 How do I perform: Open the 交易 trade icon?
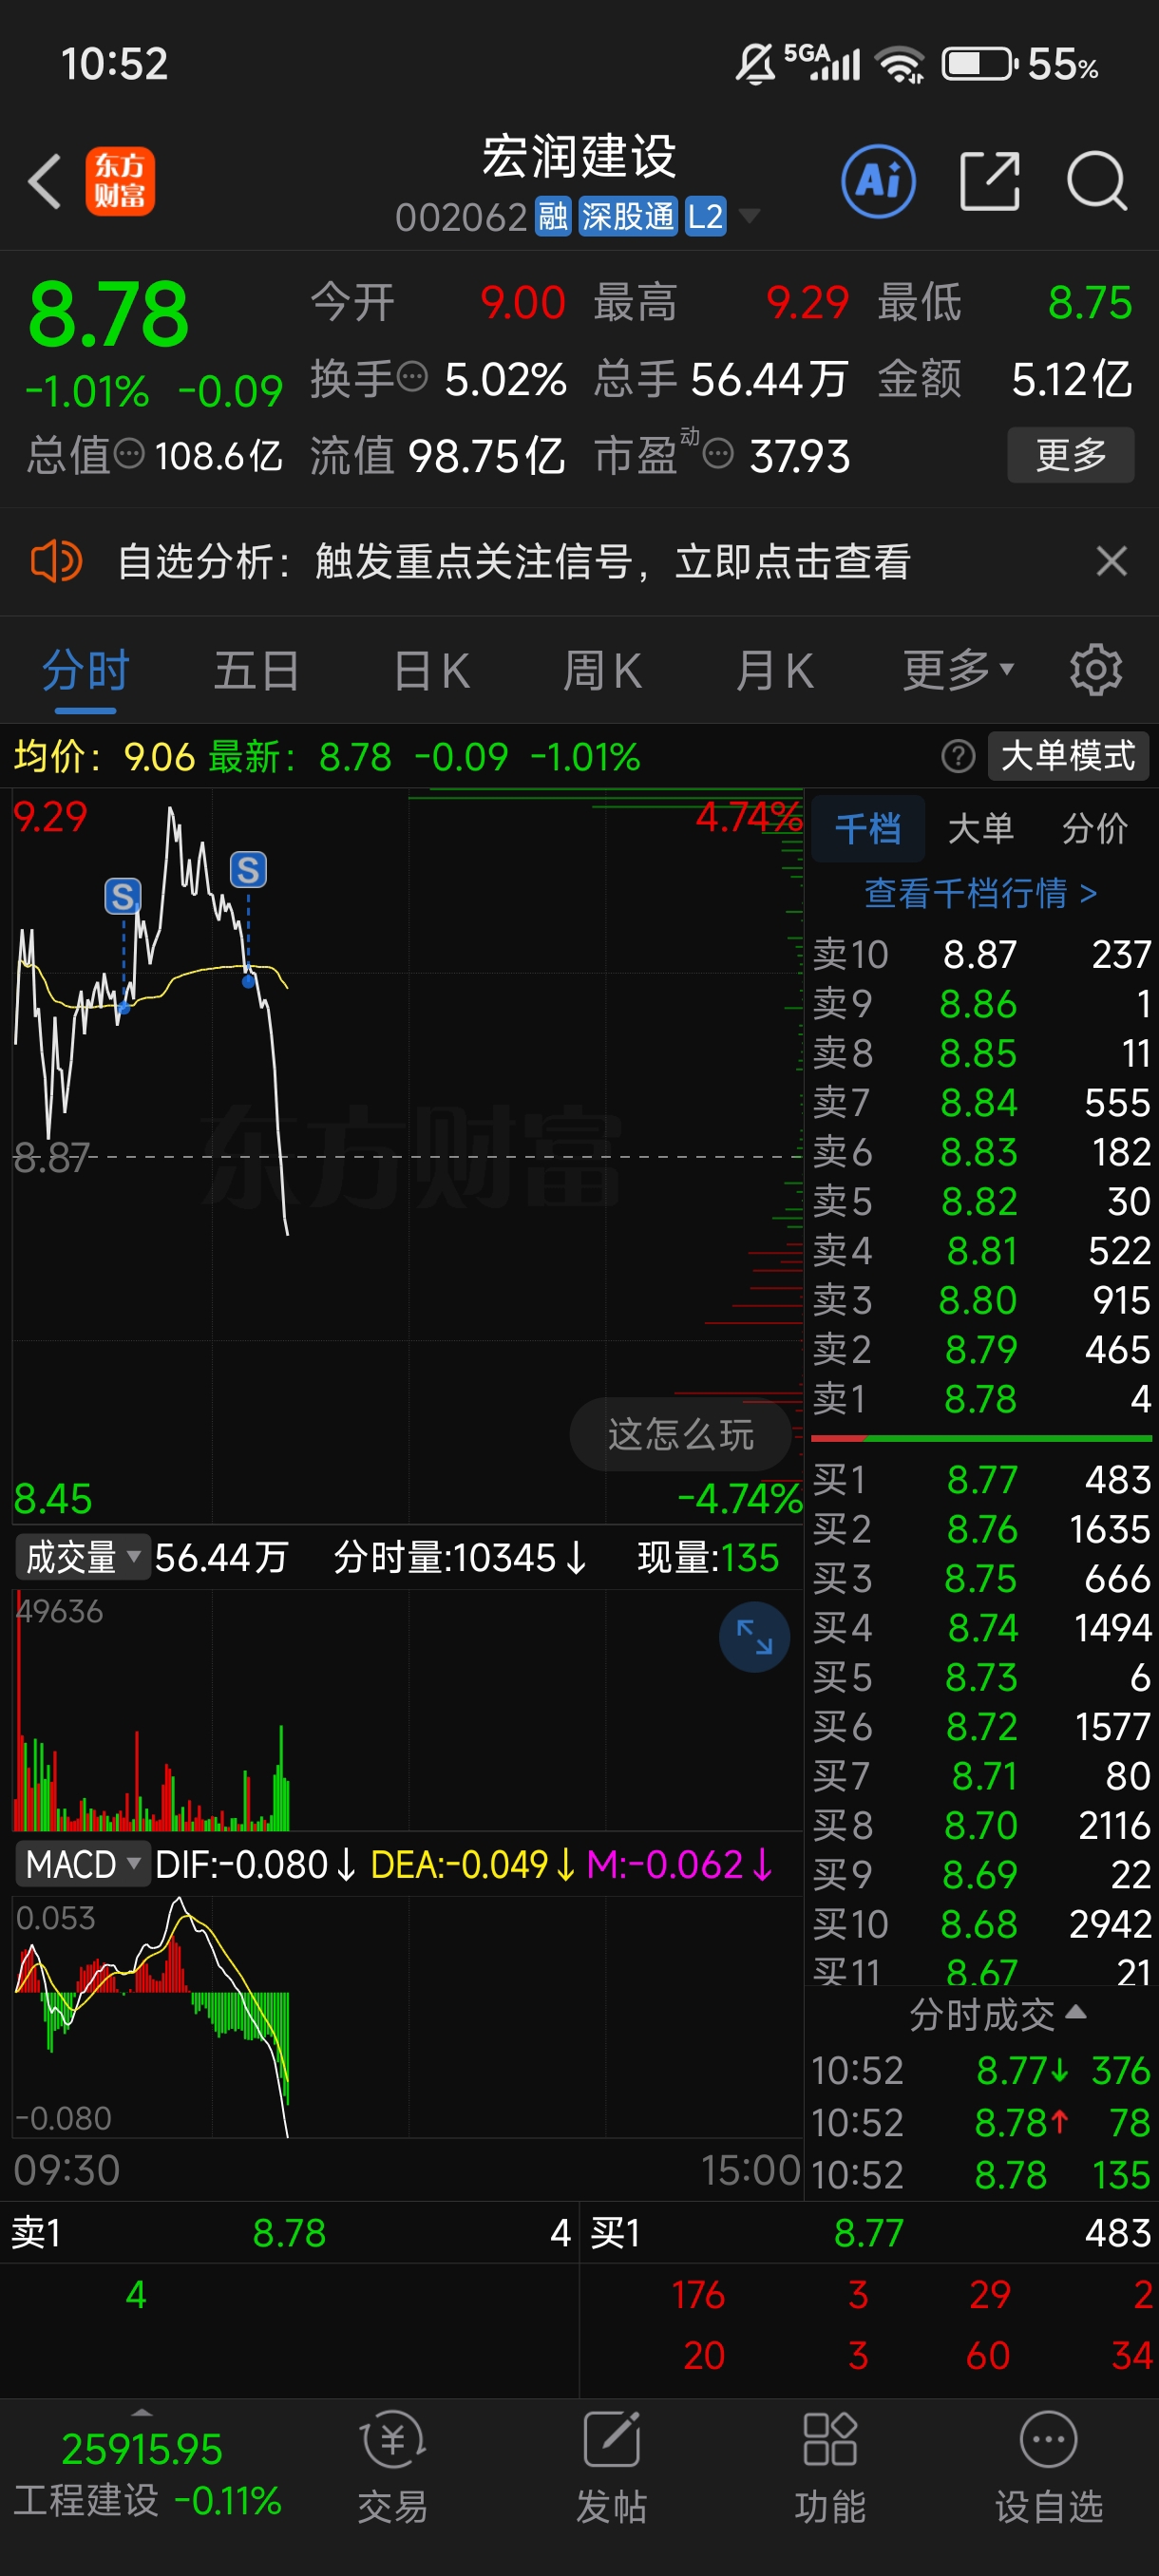(393, 2465)
